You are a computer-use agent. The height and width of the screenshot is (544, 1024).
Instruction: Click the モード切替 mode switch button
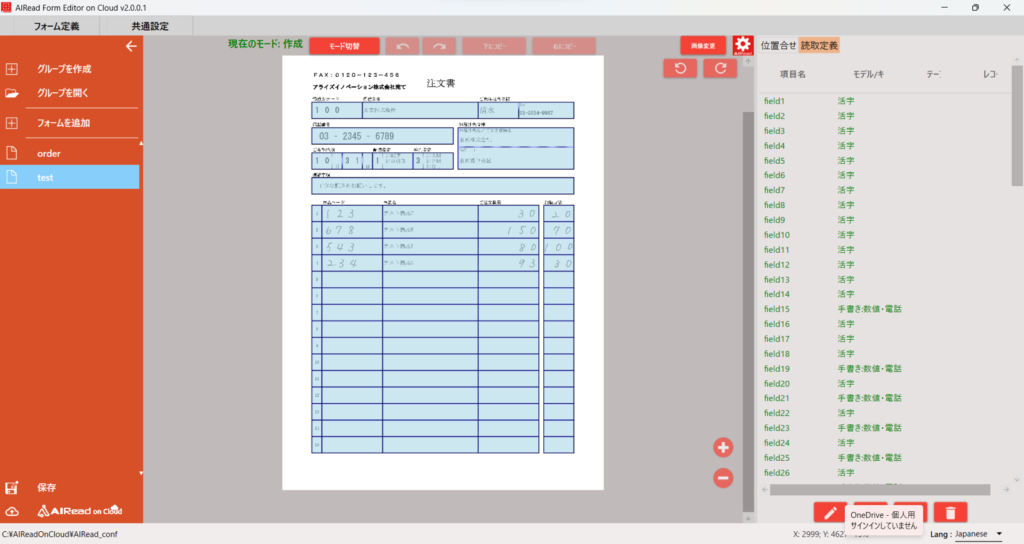344,46
